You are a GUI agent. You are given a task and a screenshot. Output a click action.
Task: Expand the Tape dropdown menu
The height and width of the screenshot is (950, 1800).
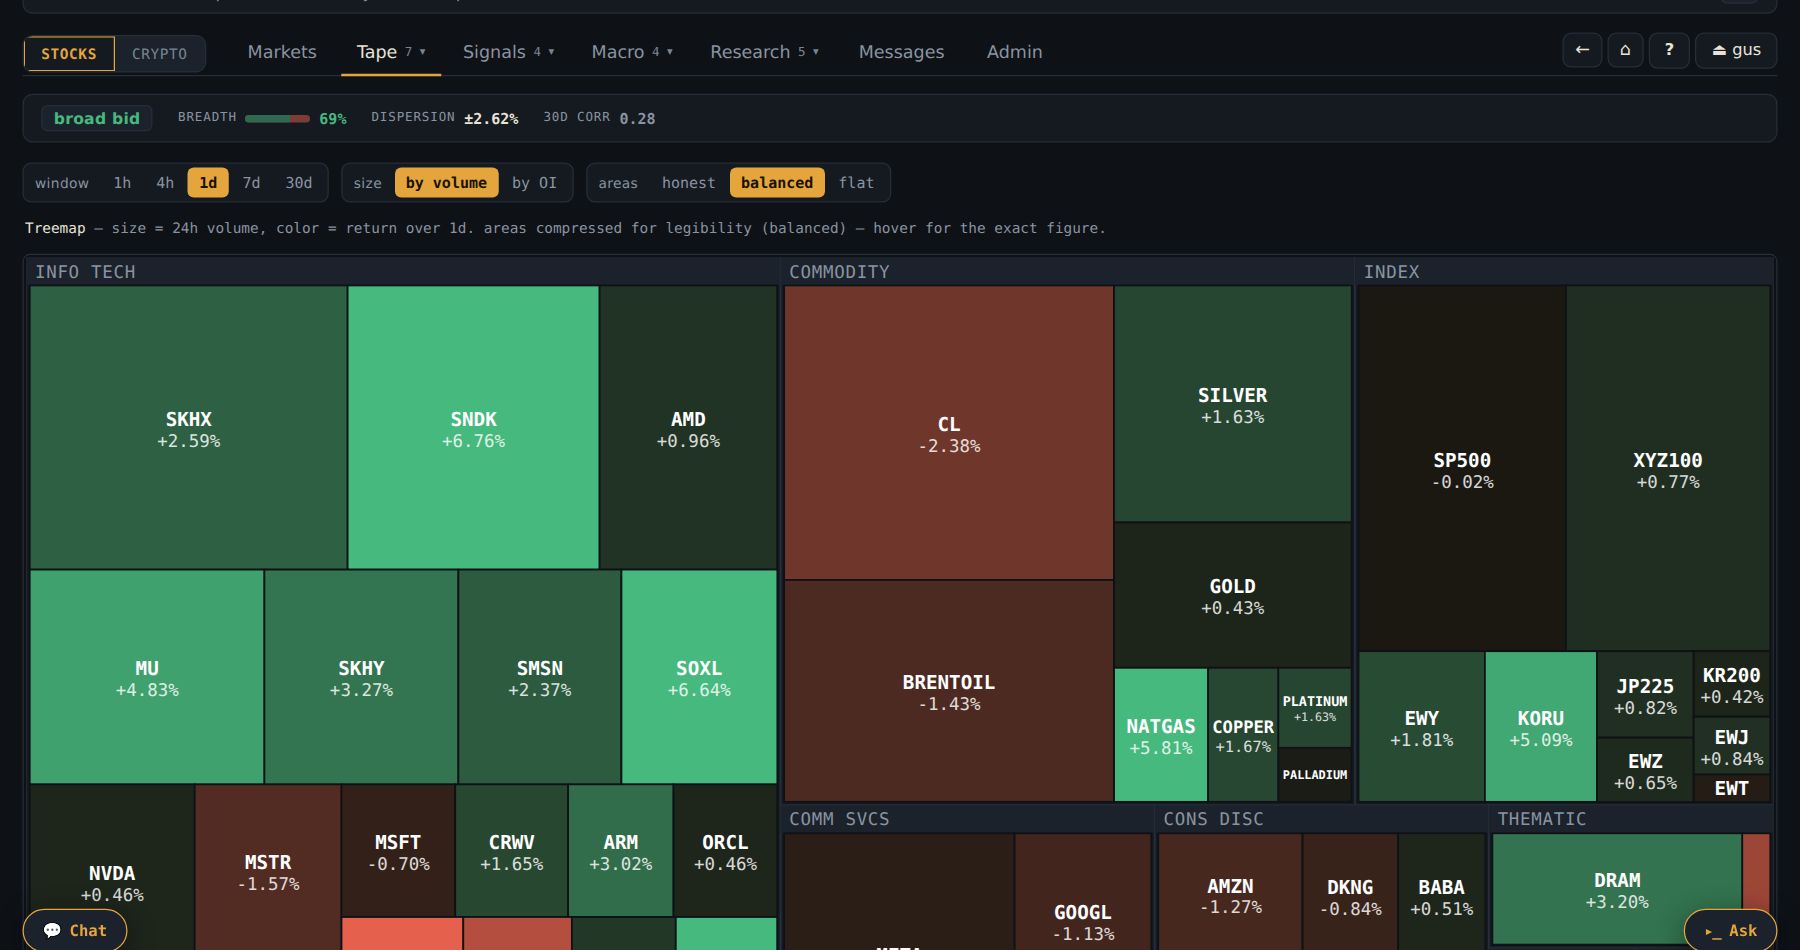[391, 52]
